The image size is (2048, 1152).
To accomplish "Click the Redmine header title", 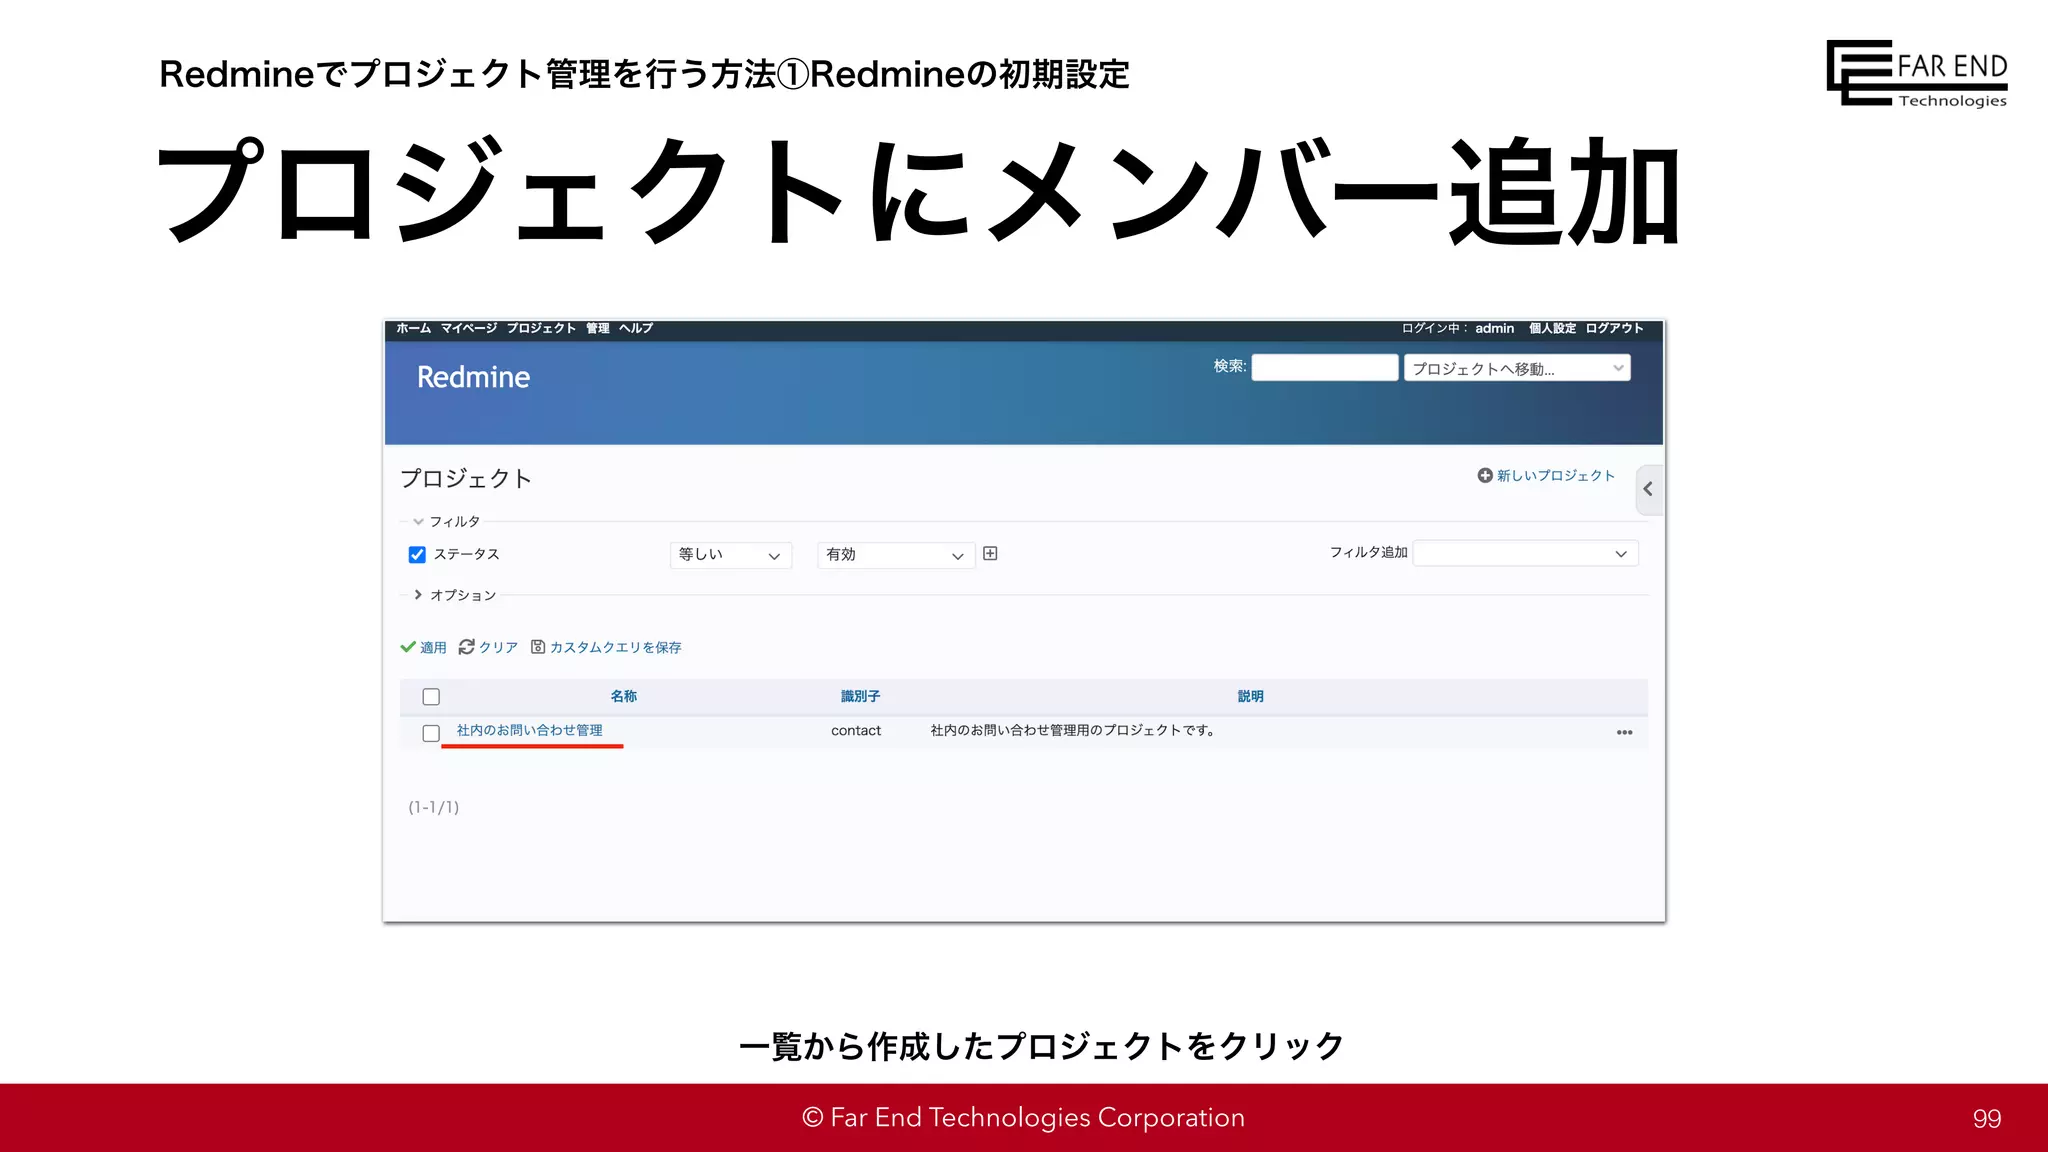I will click(473, 377).
